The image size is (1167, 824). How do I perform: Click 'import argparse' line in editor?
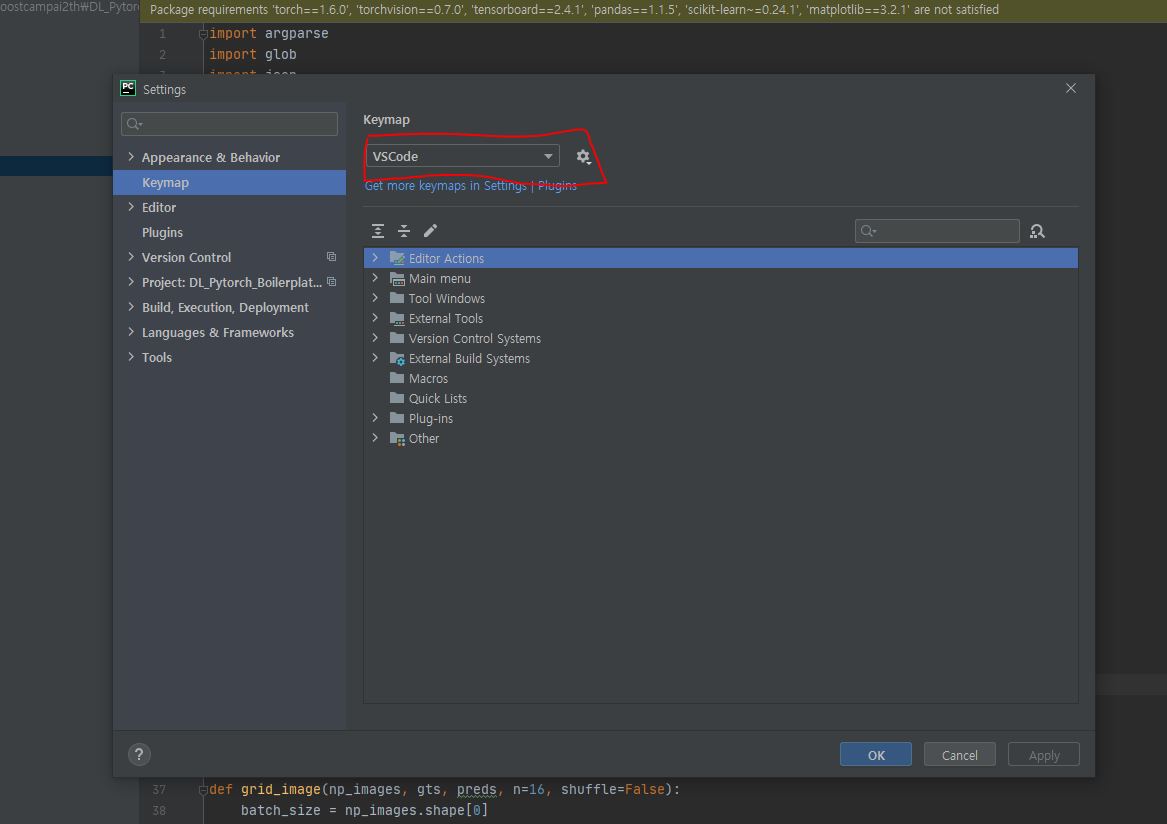(269, 33)
